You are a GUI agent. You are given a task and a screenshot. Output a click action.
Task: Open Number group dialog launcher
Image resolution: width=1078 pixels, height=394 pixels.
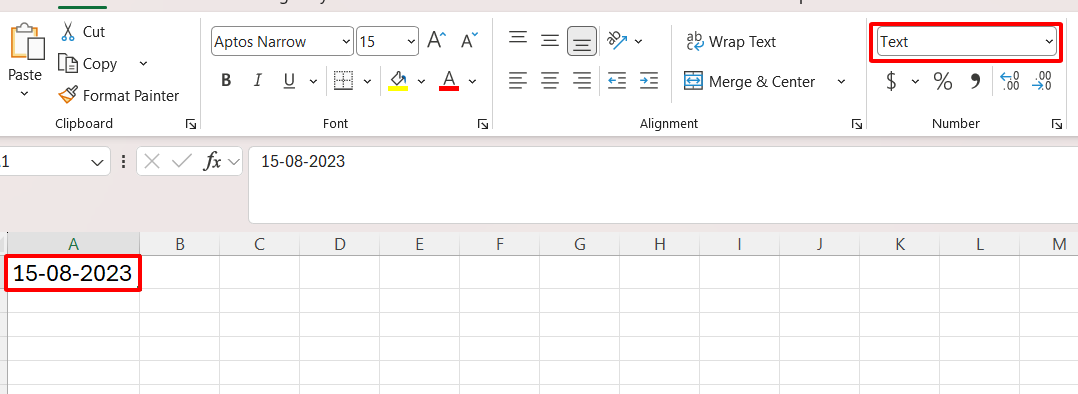coord(1056,124)
